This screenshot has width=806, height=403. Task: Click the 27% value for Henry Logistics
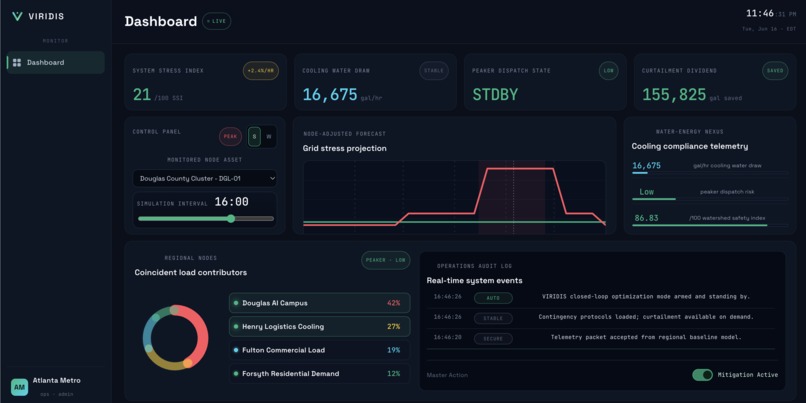click(x=394, y=326)
